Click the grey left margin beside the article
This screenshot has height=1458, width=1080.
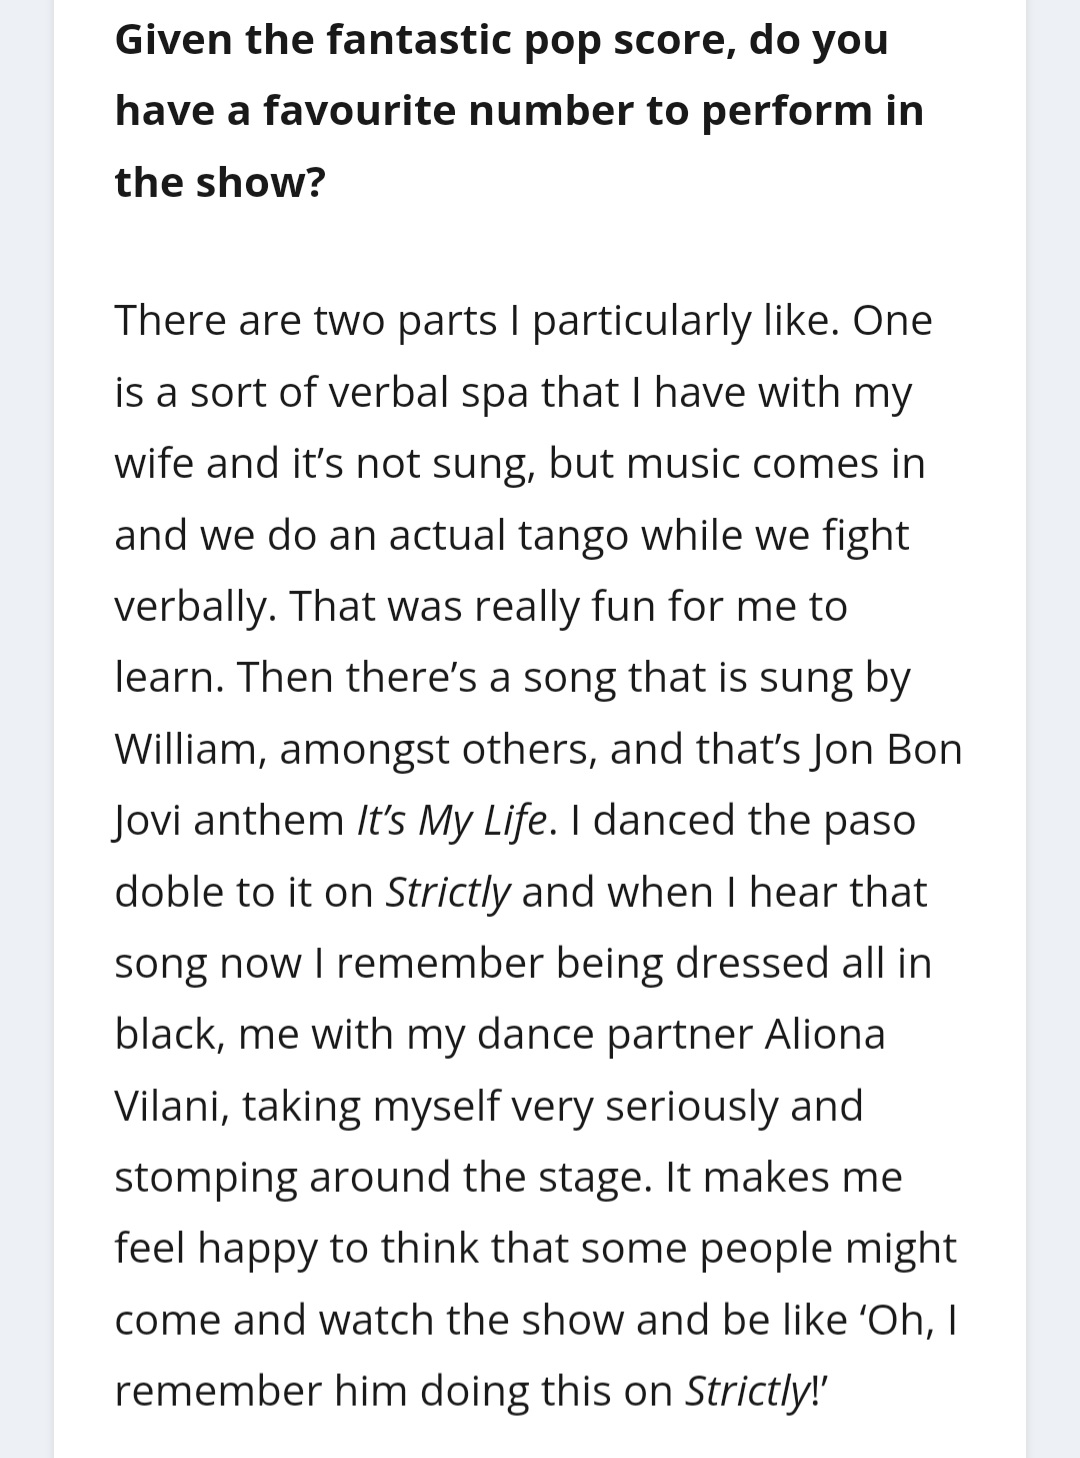(x=27, y=729)
